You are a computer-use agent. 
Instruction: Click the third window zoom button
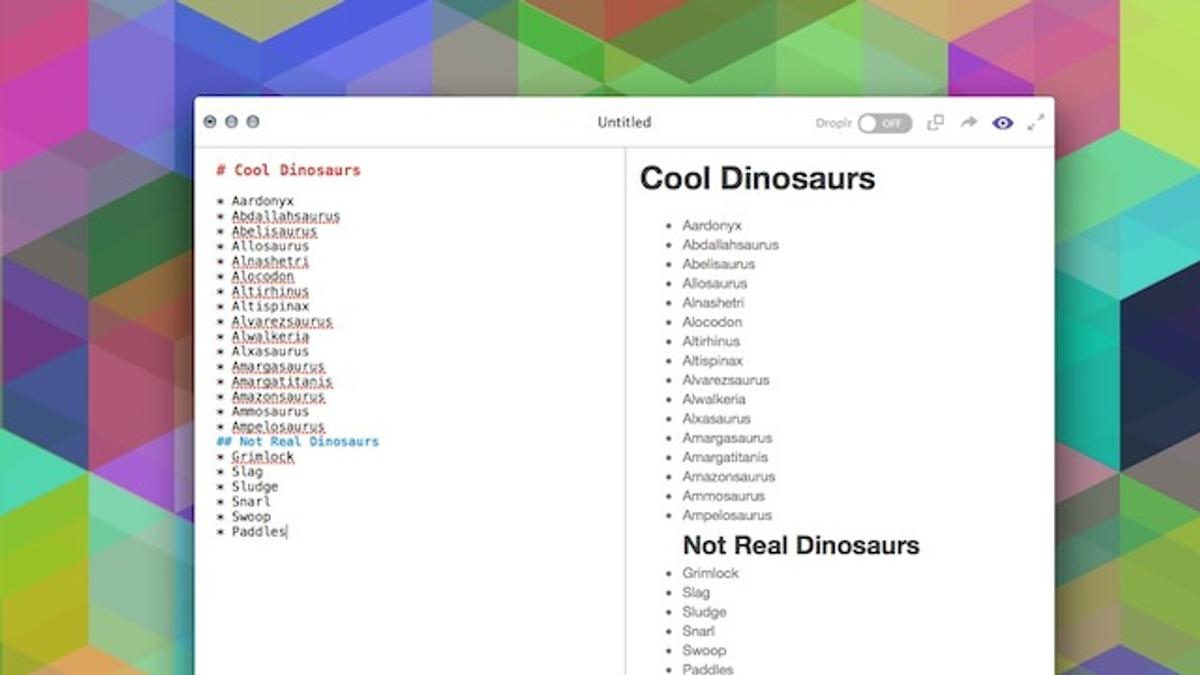[x=253, y=122]
